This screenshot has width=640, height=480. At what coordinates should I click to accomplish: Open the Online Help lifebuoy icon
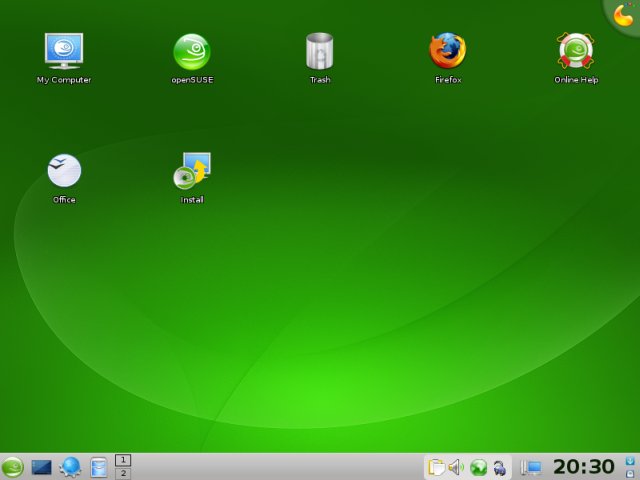[576, 51]
